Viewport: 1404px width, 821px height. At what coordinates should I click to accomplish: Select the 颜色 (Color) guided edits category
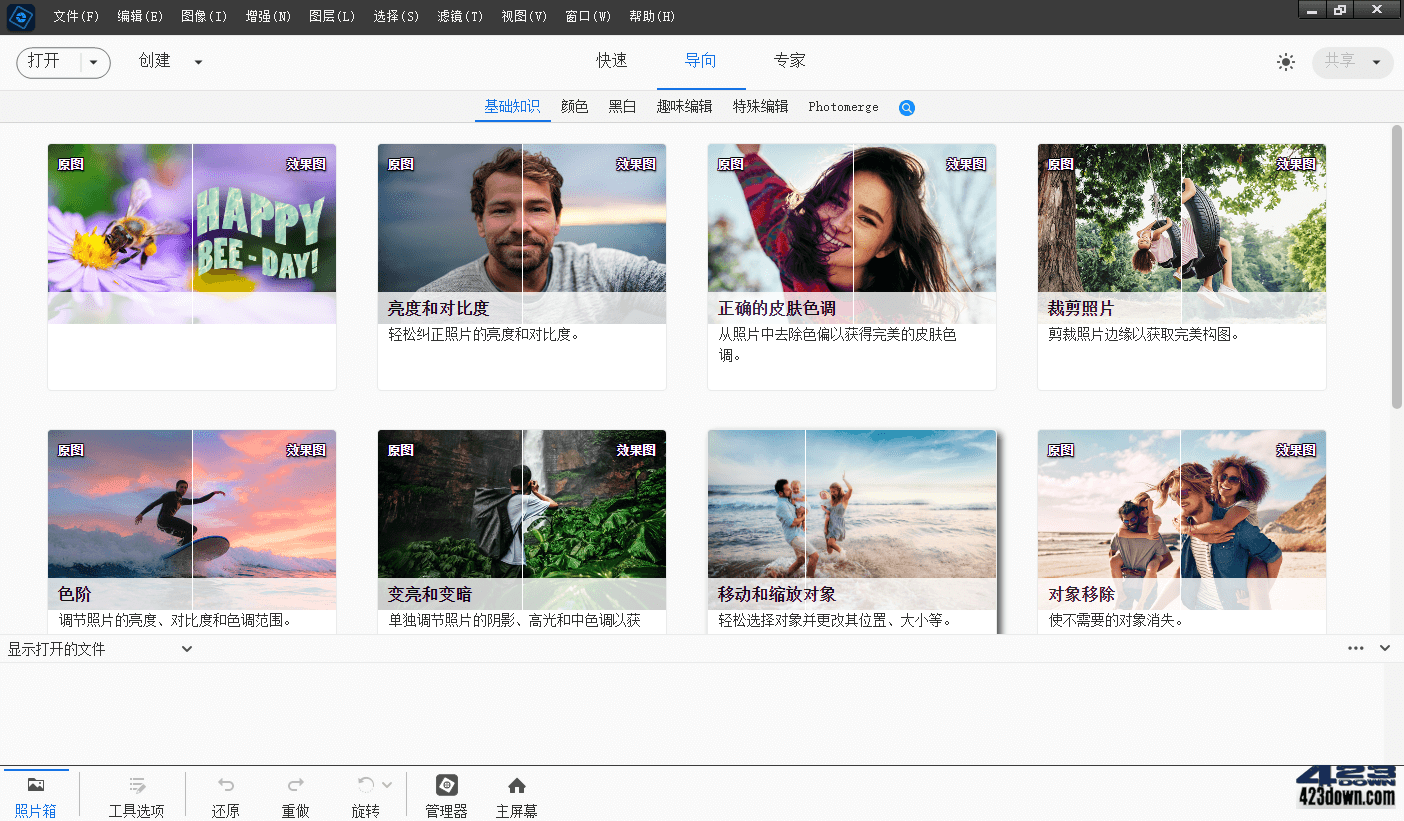(575, 105)
